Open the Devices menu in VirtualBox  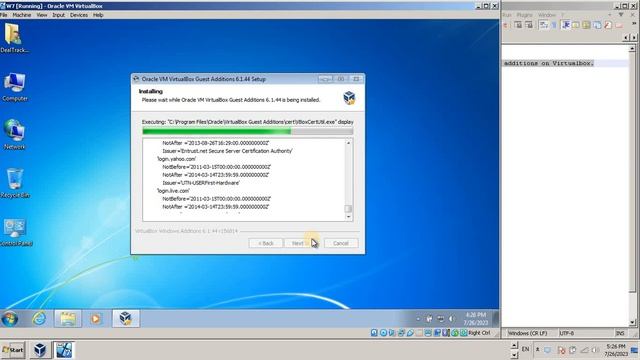79,15
